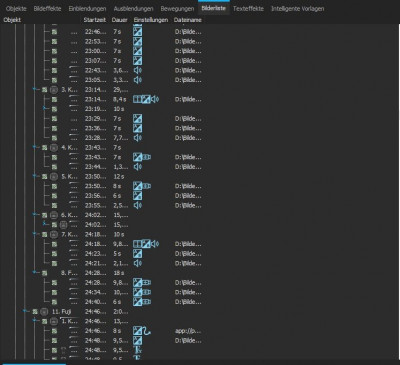
Task: Open the Texteffekte tab
Action: (248, 9)
